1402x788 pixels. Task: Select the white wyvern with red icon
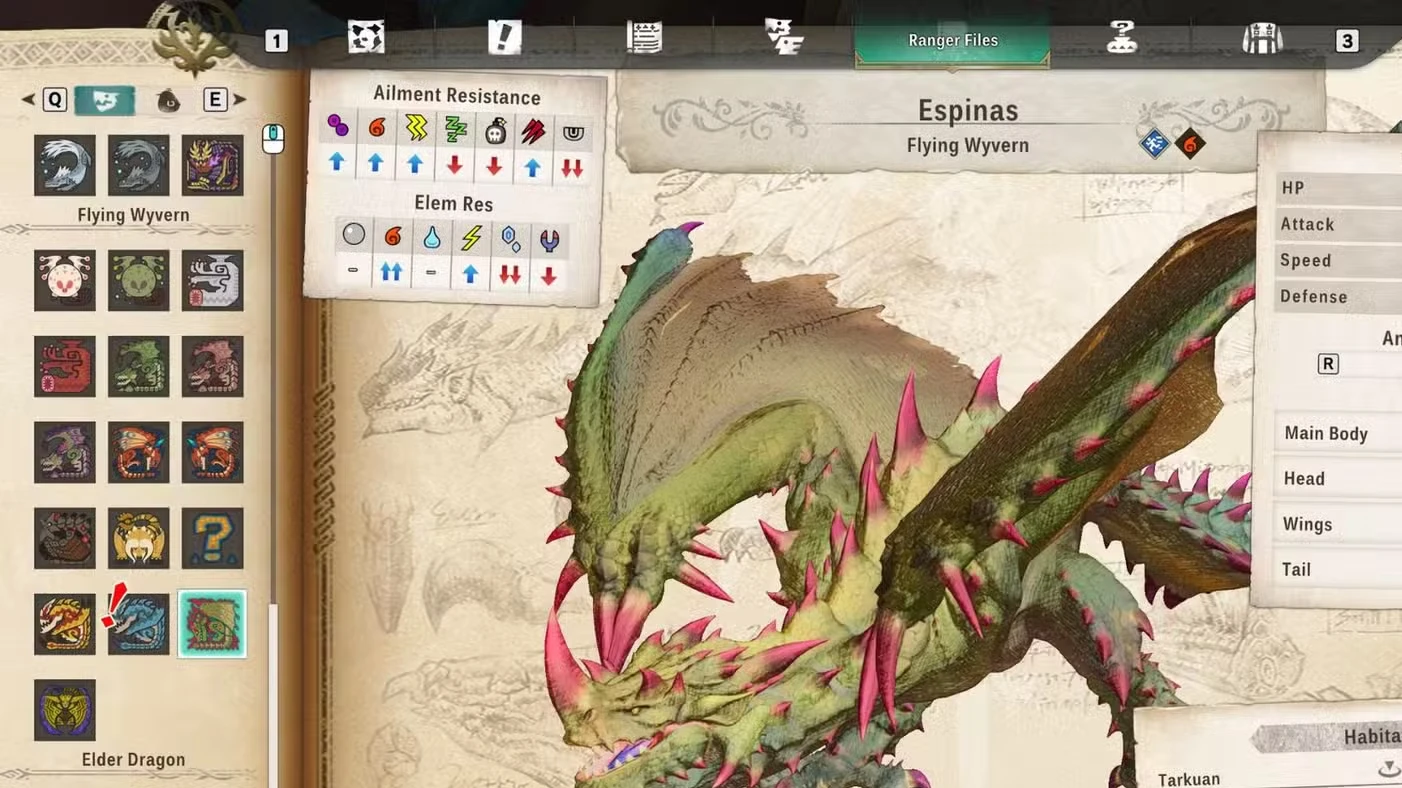coord(213,281)
